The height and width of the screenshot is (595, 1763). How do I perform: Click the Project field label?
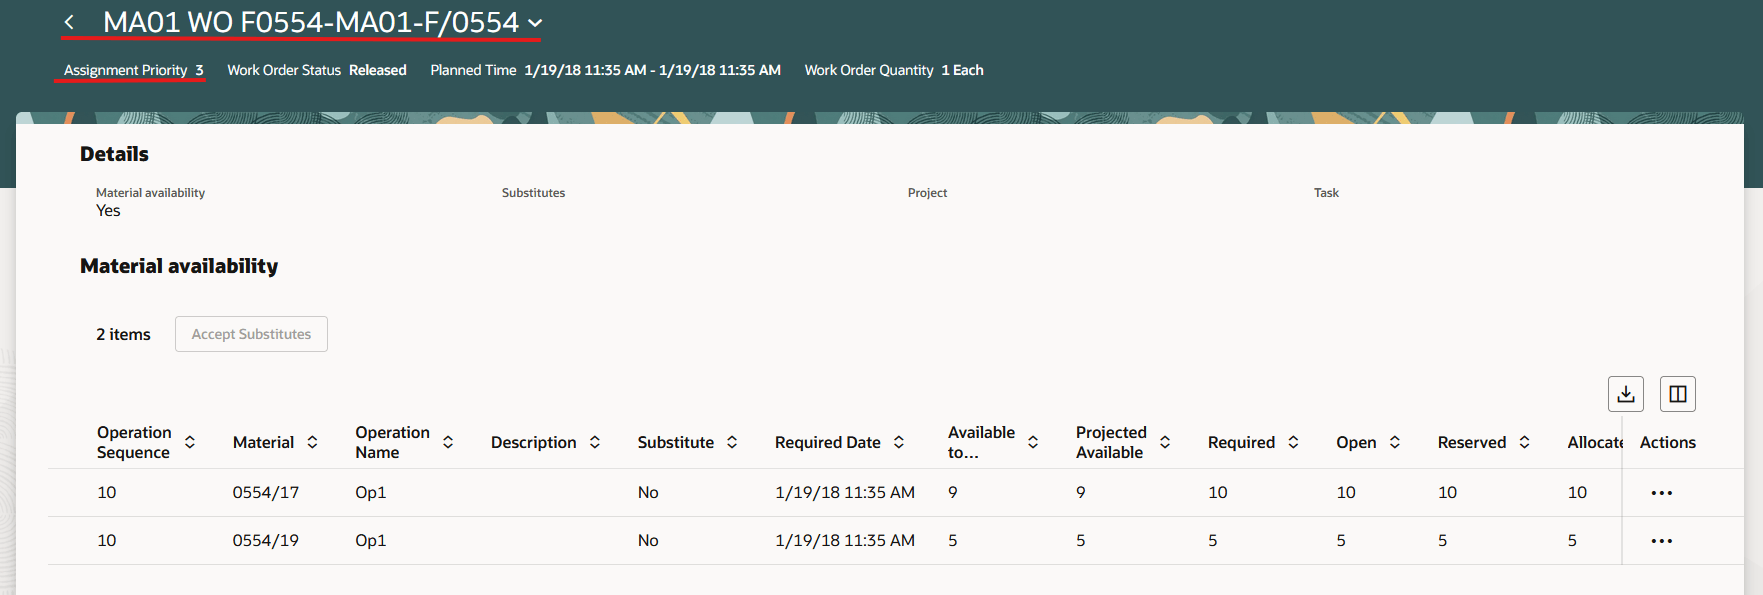927,193
